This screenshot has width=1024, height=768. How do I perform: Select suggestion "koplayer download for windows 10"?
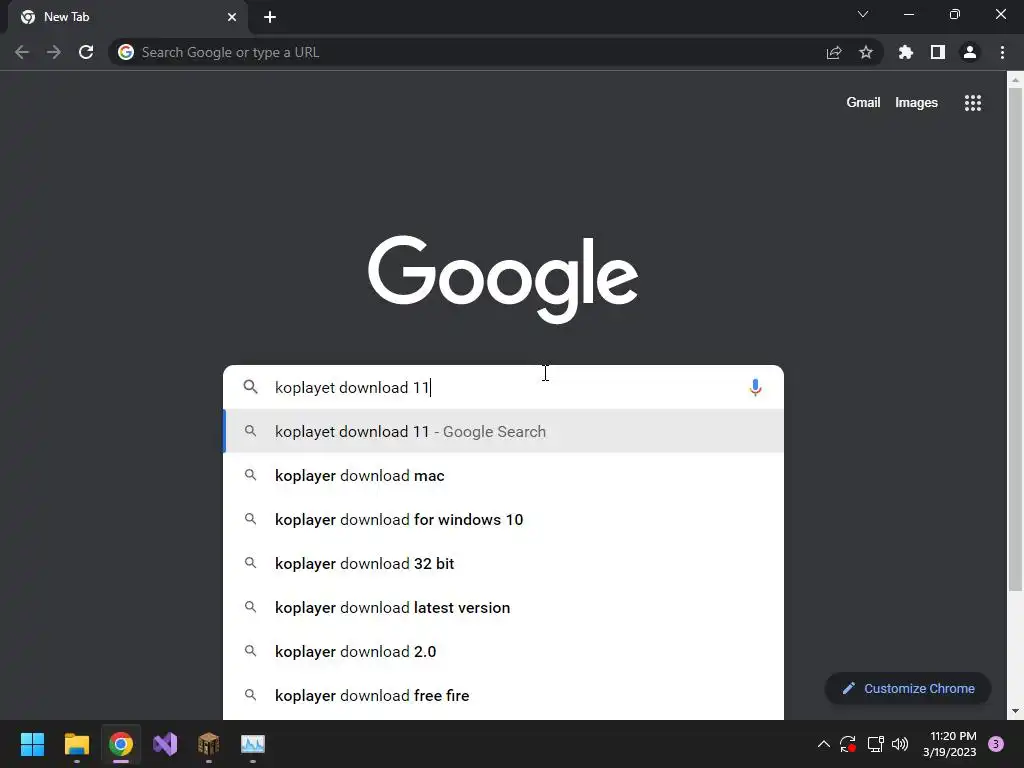coord(504,519)
